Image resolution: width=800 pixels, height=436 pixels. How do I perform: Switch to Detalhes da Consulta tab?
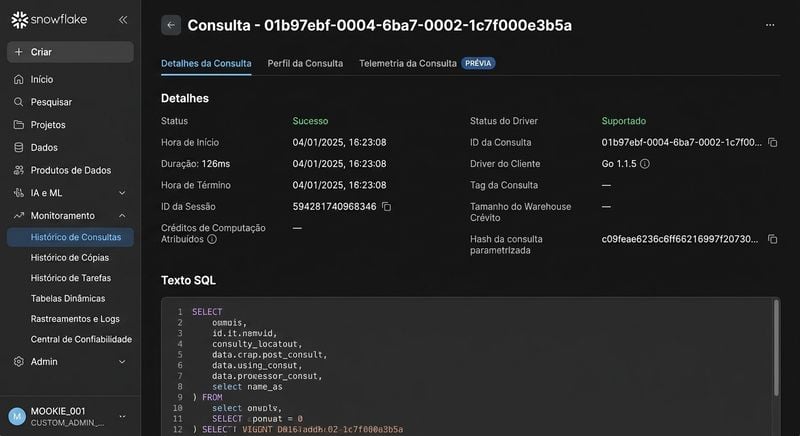[206, 63]
